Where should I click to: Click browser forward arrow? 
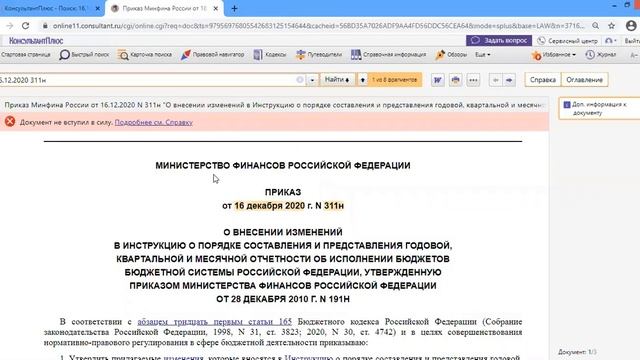click(x=9, y=26)
